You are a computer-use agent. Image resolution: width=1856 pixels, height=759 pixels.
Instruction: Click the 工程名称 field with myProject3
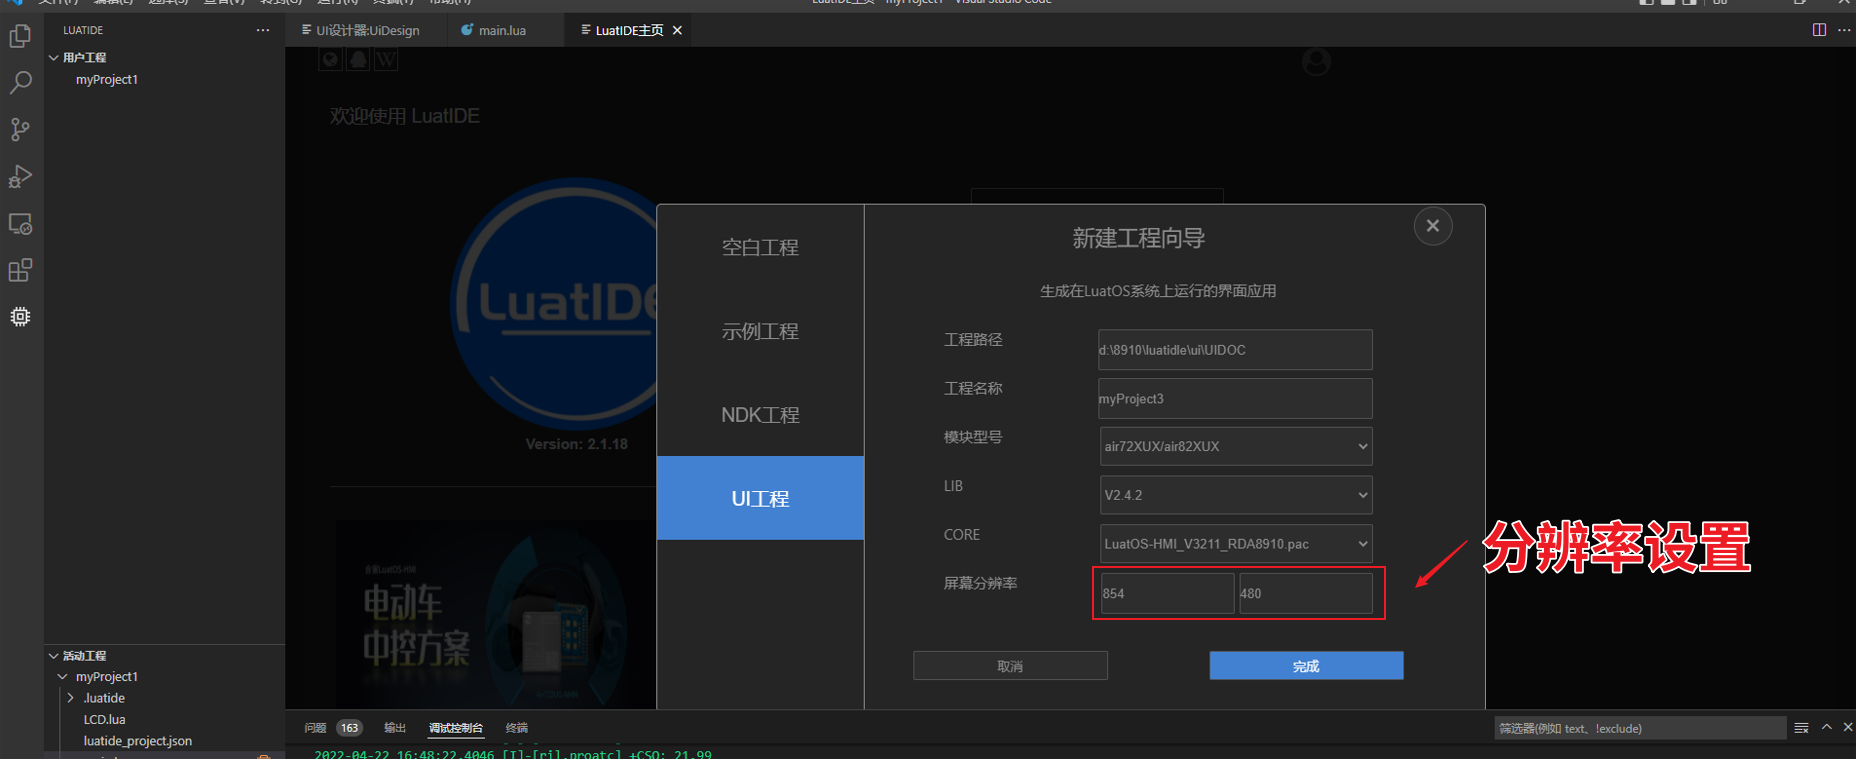tap(1235, 398)
